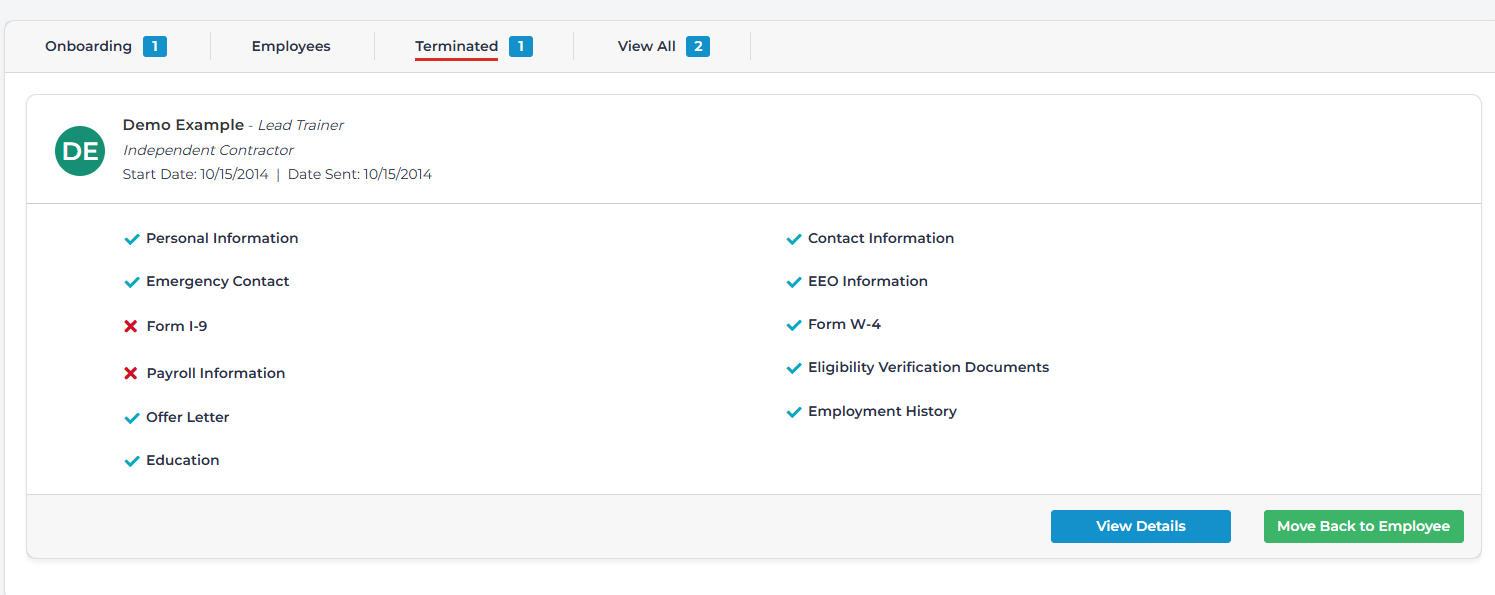Click the checkmark next to Contact Information
1495x595 pixels.
pos(794,239)
